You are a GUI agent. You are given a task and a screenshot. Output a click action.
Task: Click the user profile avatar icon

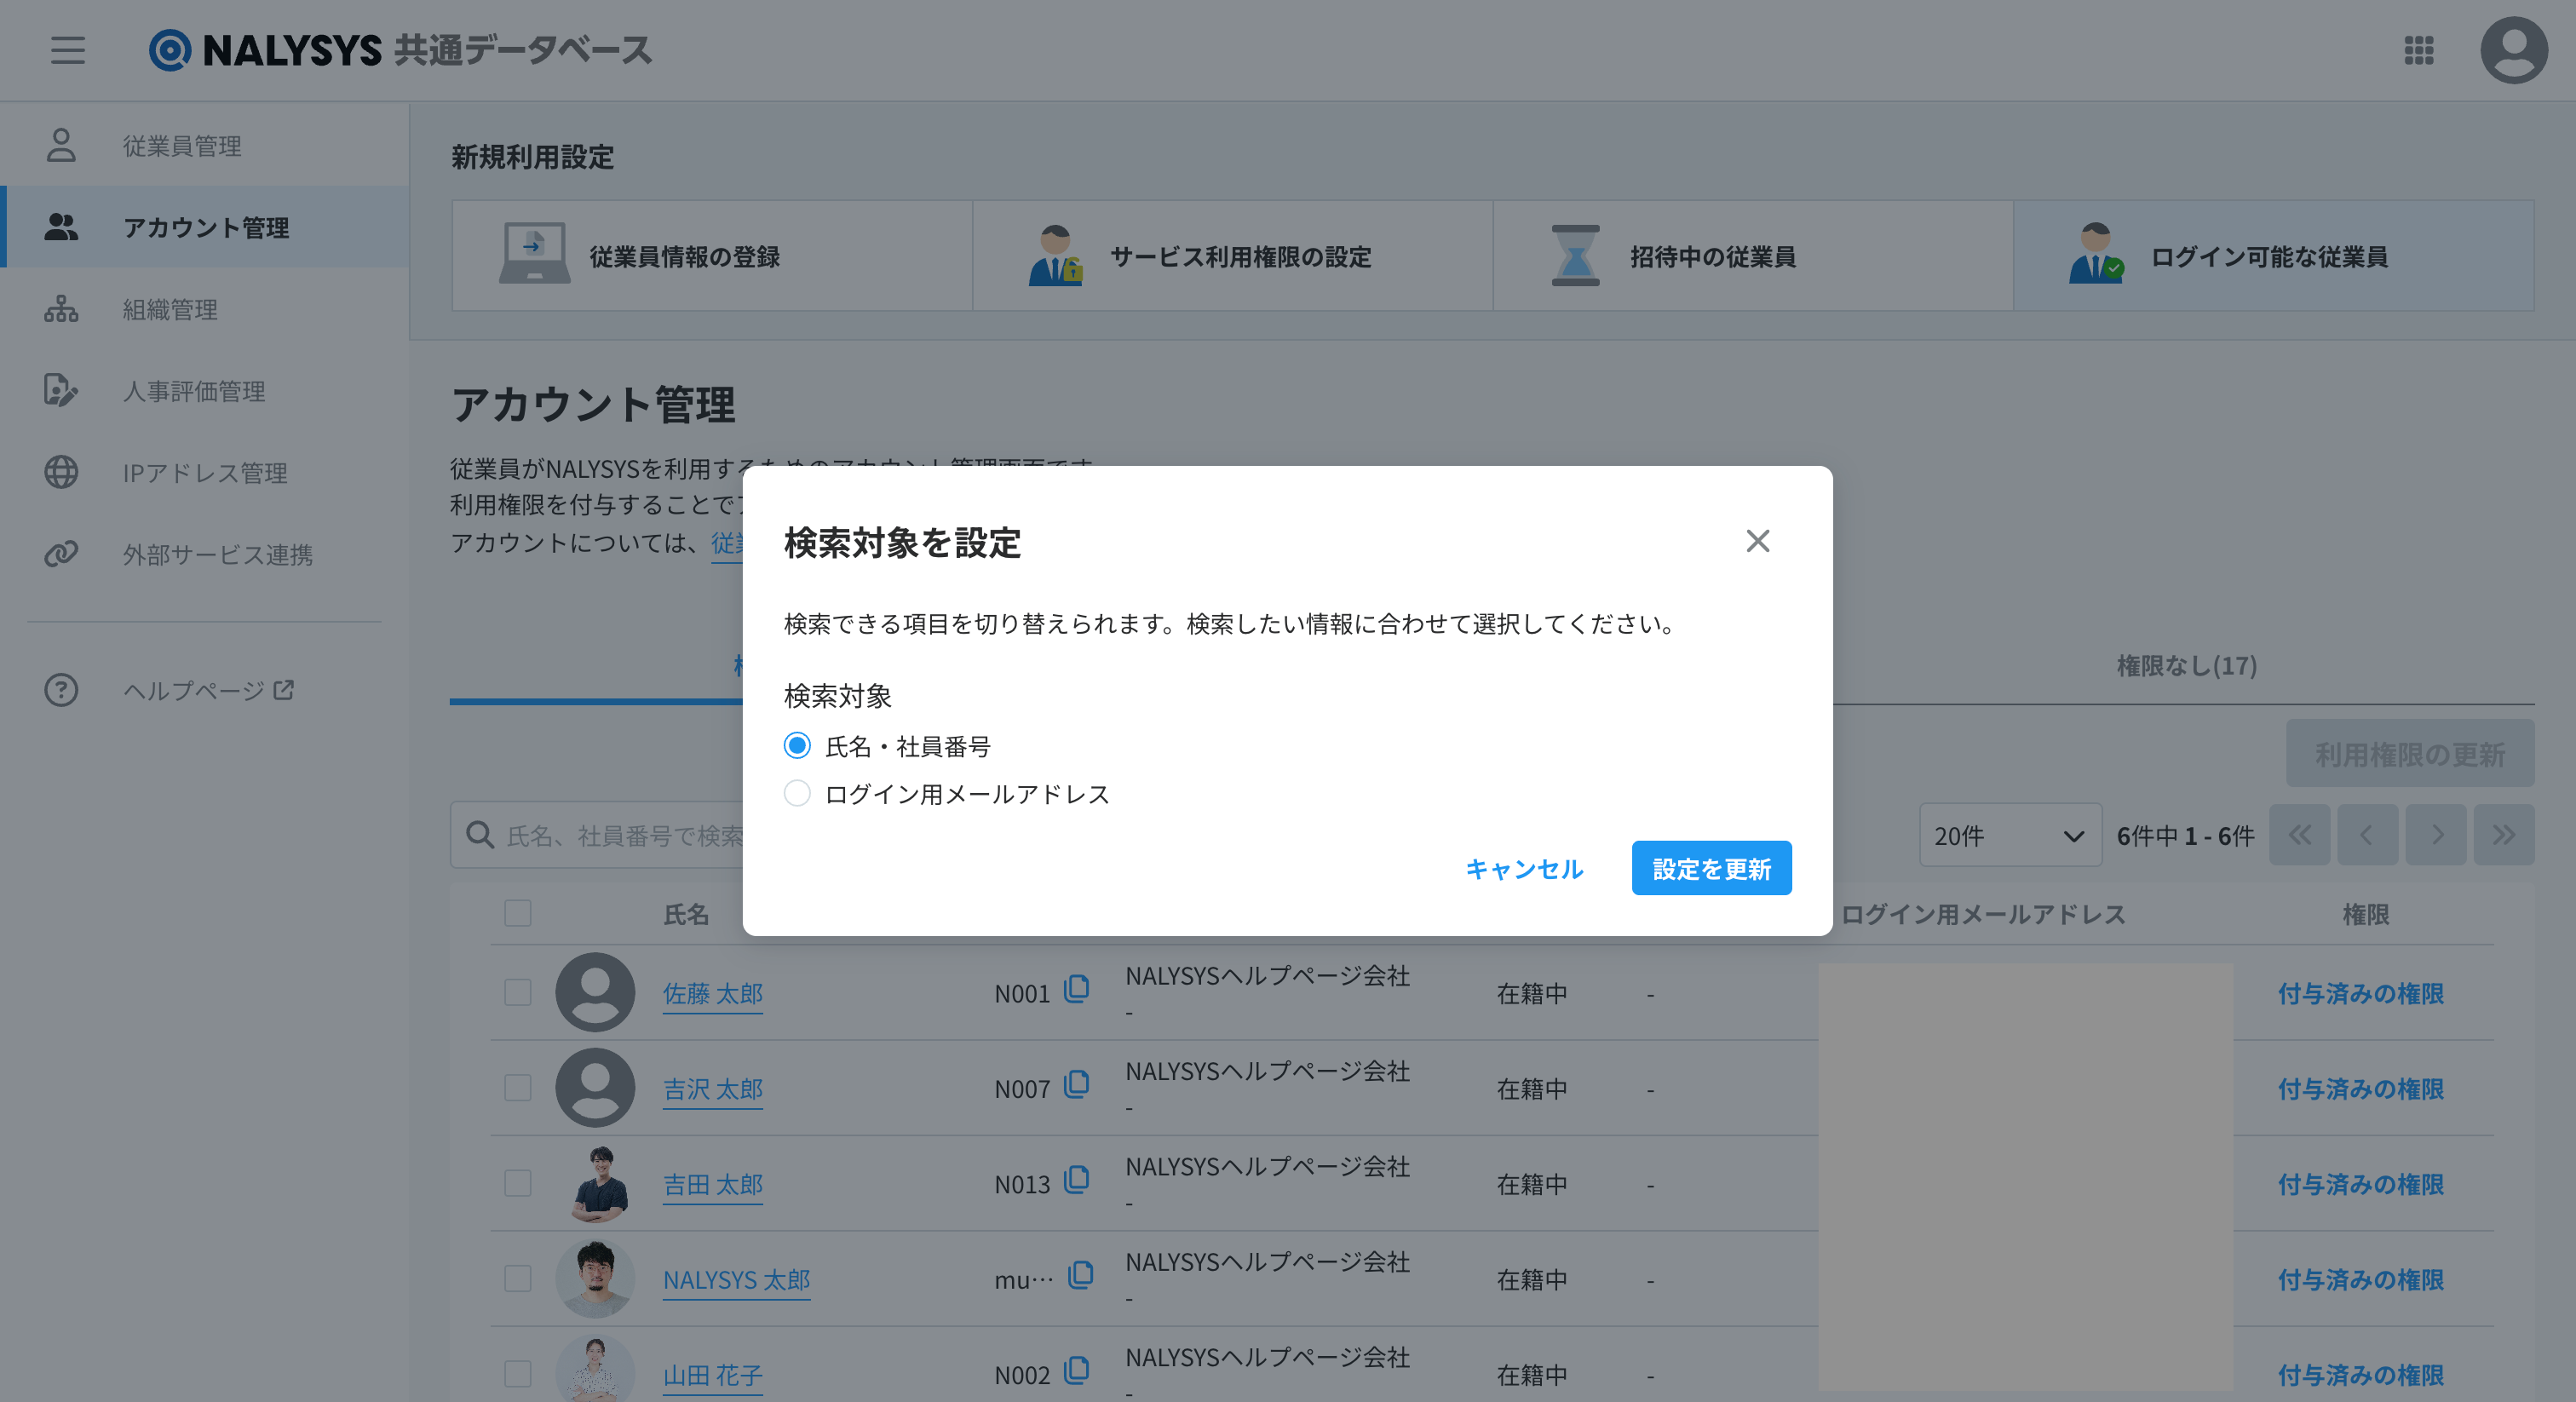click(2513, 50)
